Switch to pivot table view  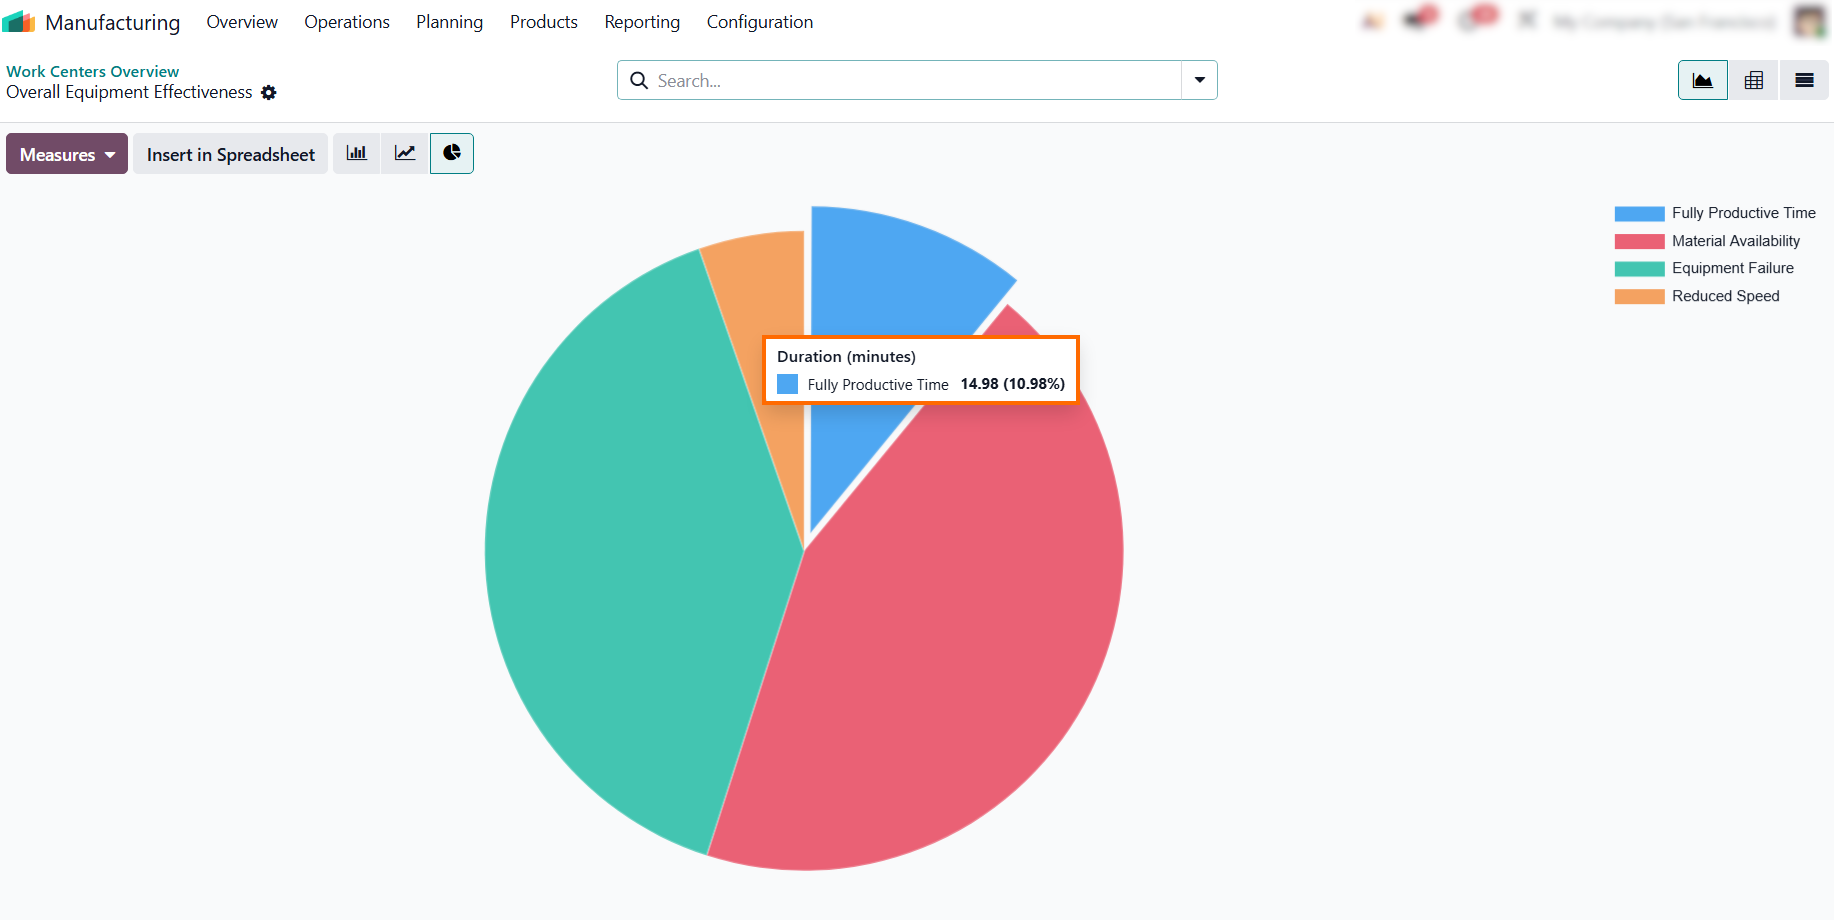click(x=1753, y=81)
